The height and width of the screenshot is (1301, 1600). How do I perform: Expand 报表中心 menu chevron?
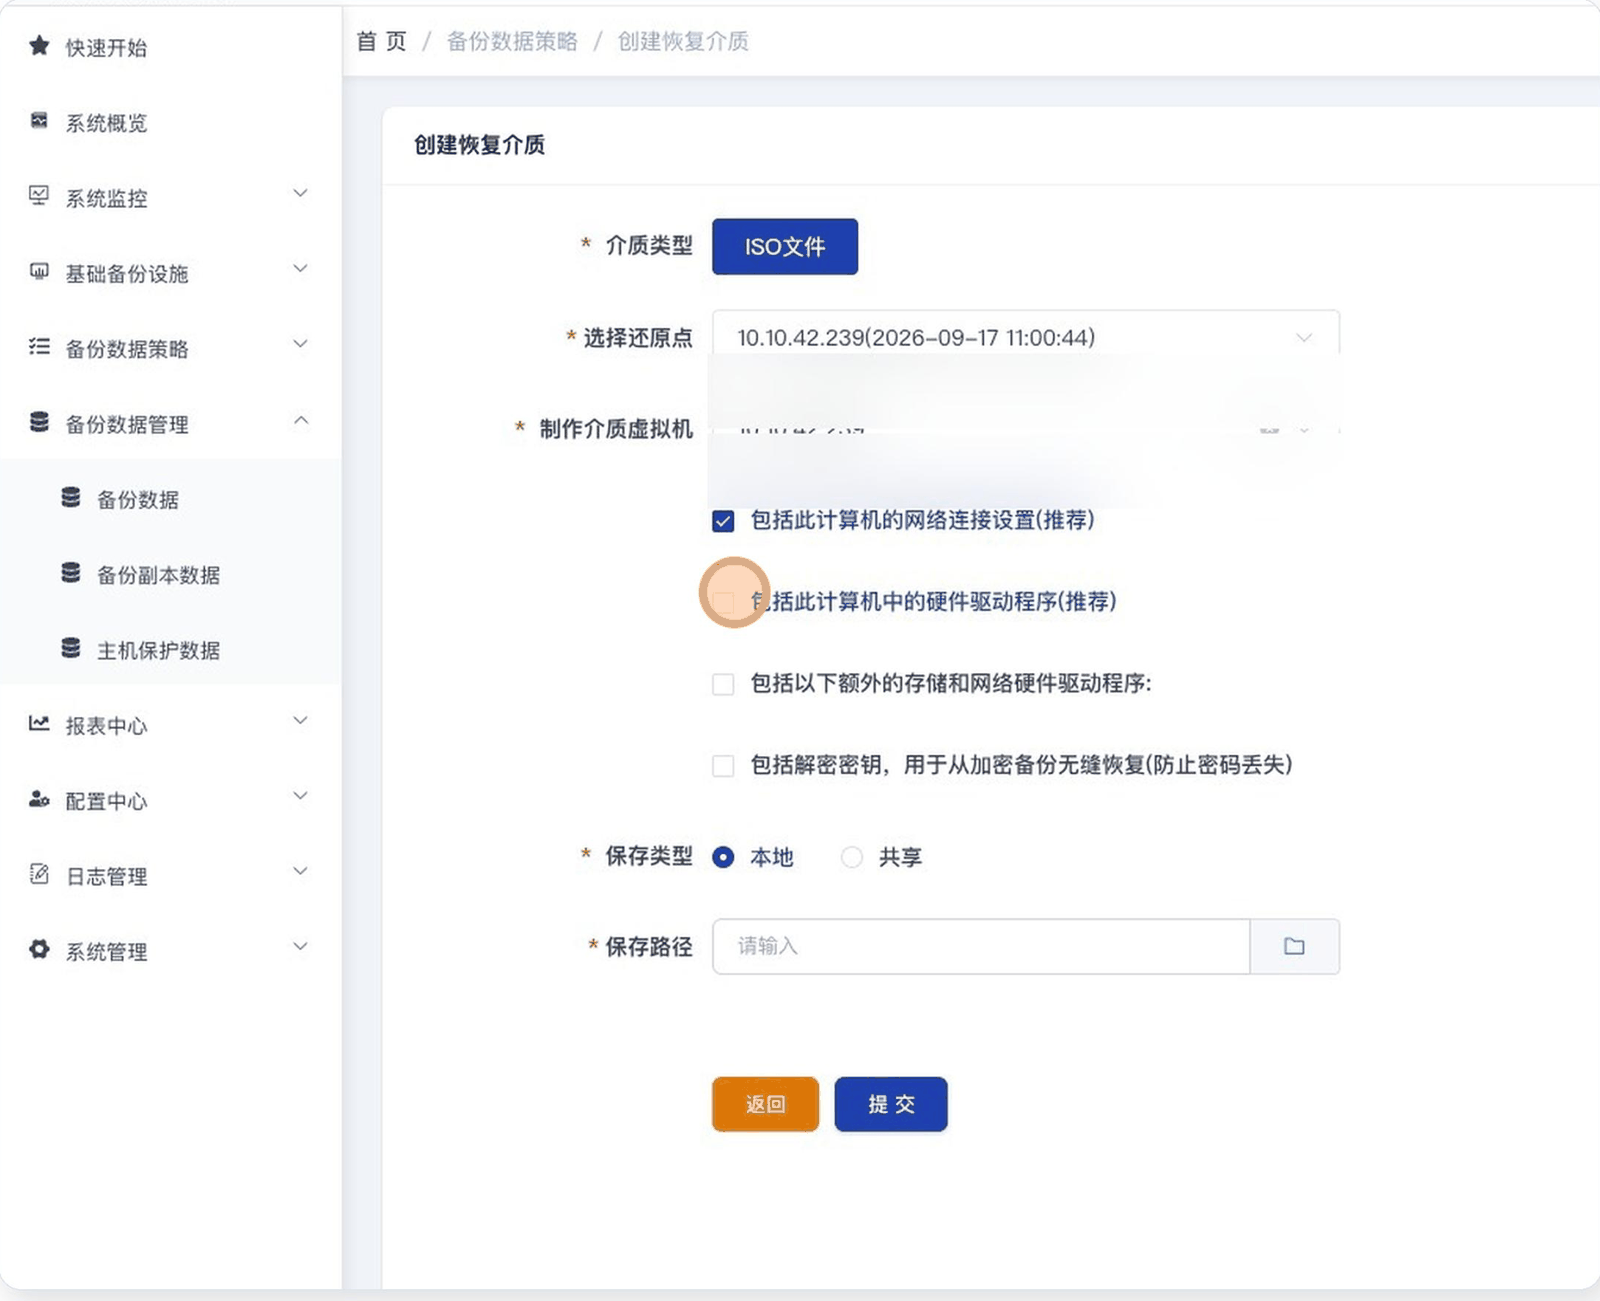click(300, 720)
